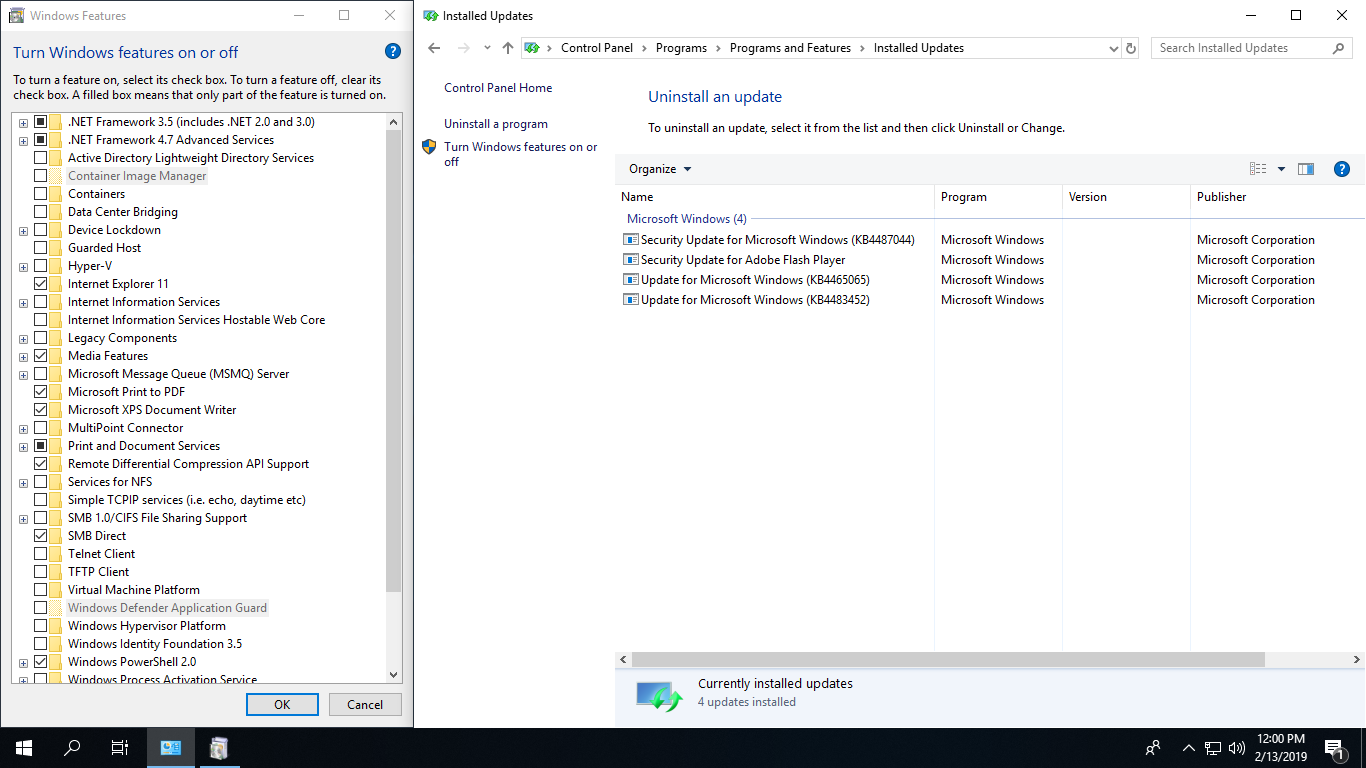Enable TFTP Client feature

click(41, 572)
